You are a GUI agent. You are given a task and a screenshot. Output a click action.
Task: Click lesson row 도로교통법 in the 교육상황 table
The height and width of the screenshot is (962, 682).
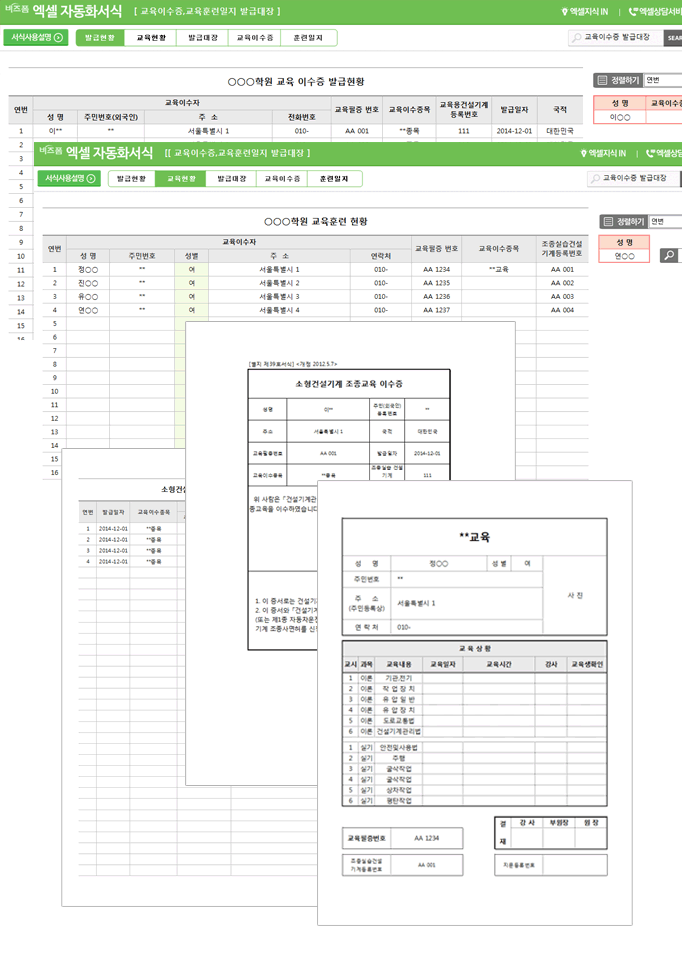[x=474, y=720]
